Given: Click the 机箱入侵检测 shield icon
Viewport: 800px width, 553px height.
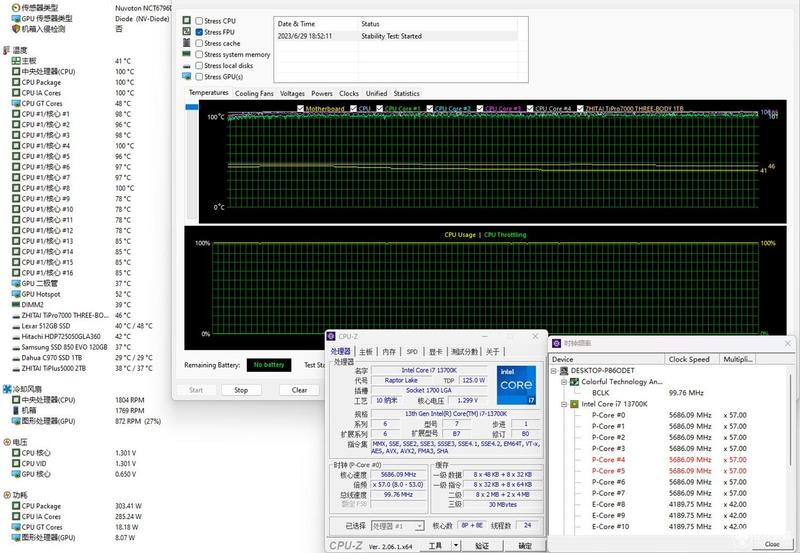Looking at the screenshot, I should click(16, 29).
